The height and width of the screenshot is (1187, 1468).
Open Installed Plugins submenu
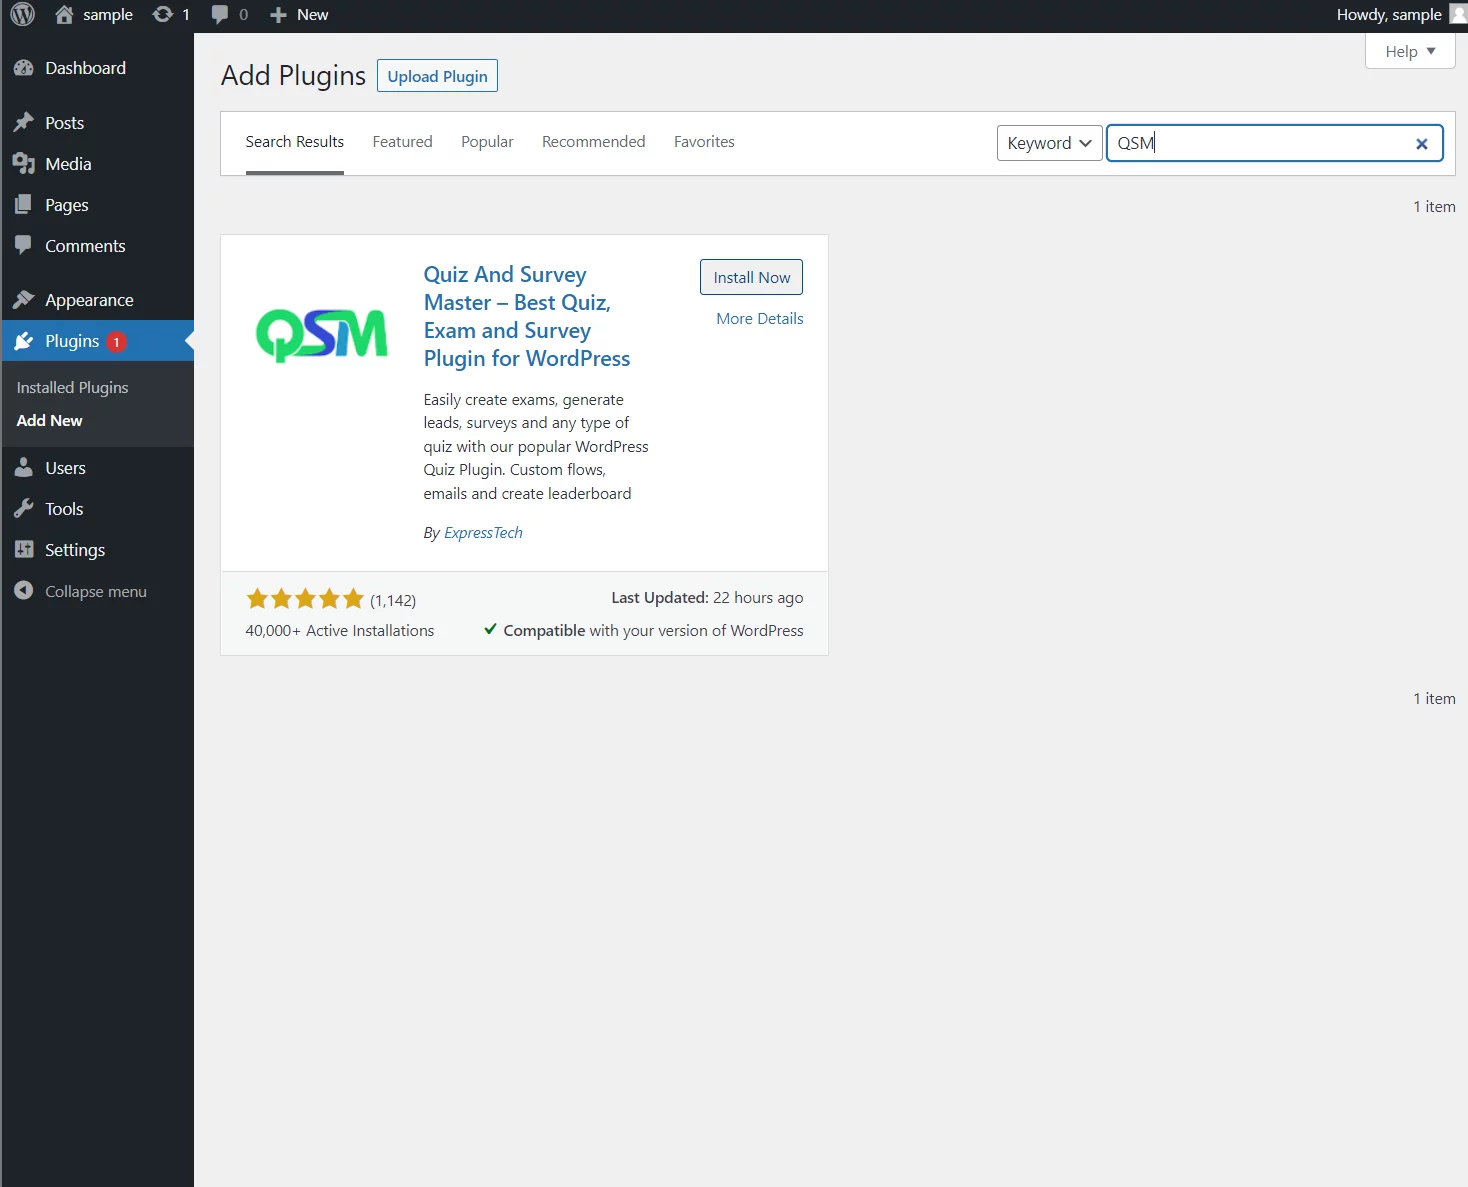pyautogui.click(x=72, y=388)
